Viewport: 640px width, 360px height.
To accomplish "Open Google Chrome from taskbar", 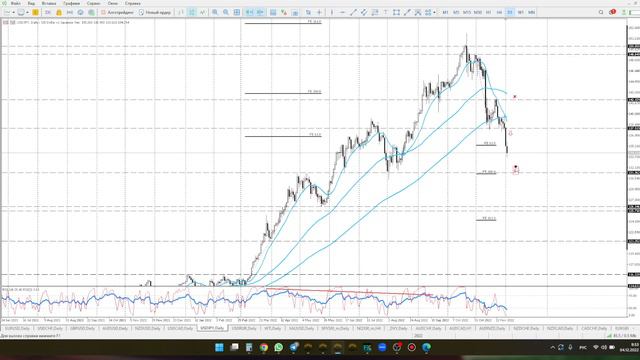I will click(264, 347).
